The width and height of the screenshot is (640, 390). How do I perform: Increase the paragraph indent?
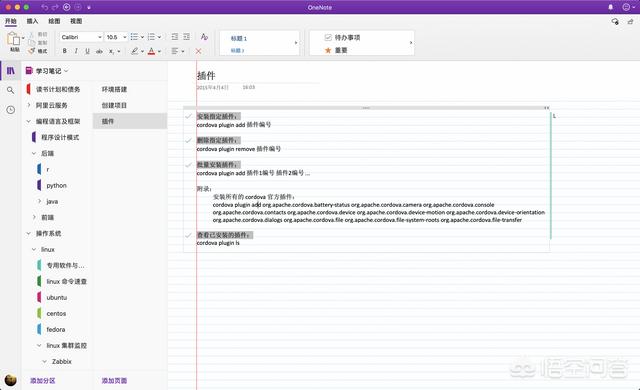(187, 37)
